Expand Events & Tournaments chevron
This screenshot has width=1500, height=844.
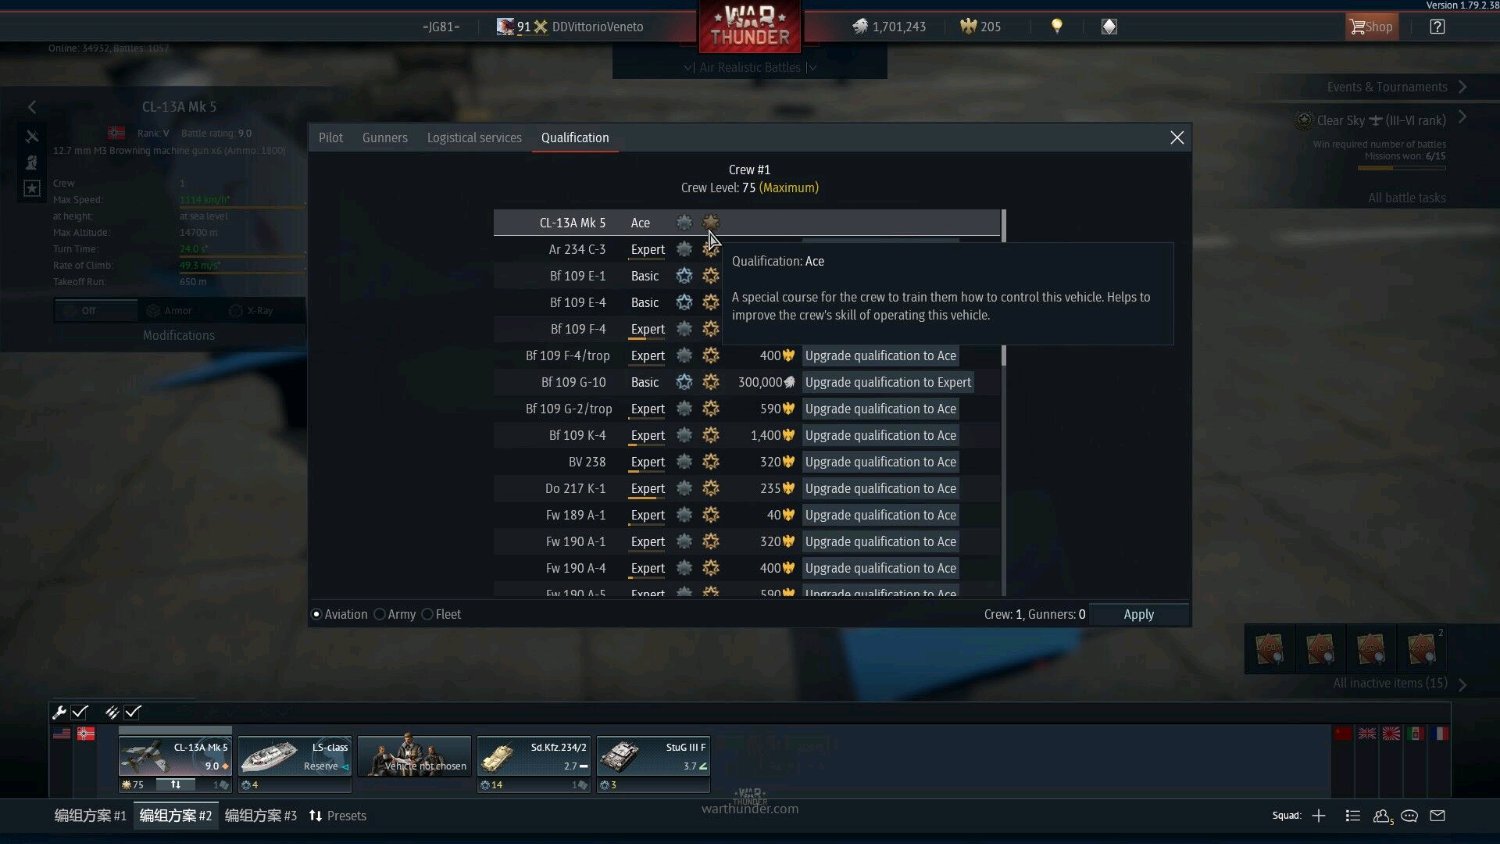pos(1462,87)
